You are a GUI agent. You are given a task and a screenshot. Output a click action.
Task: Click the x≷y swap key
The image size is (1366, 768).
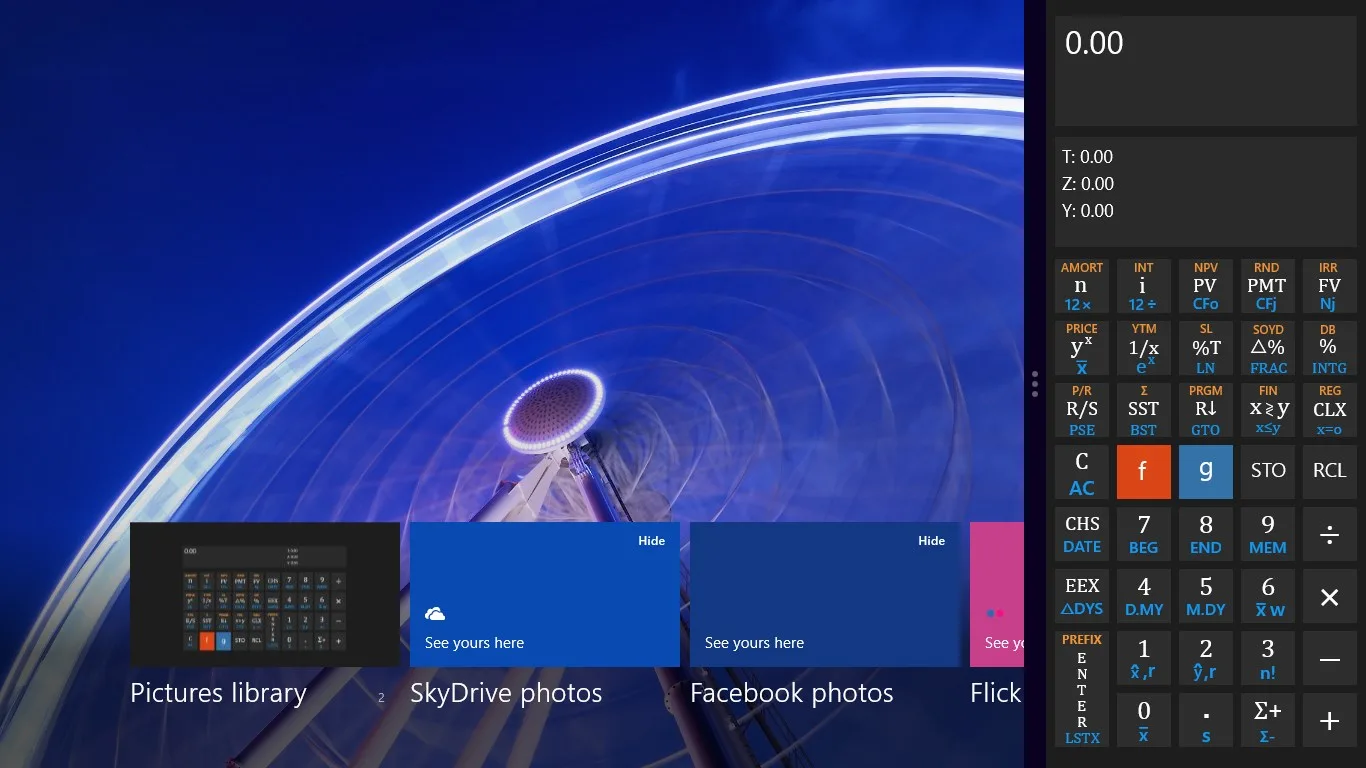(1267, 410)
